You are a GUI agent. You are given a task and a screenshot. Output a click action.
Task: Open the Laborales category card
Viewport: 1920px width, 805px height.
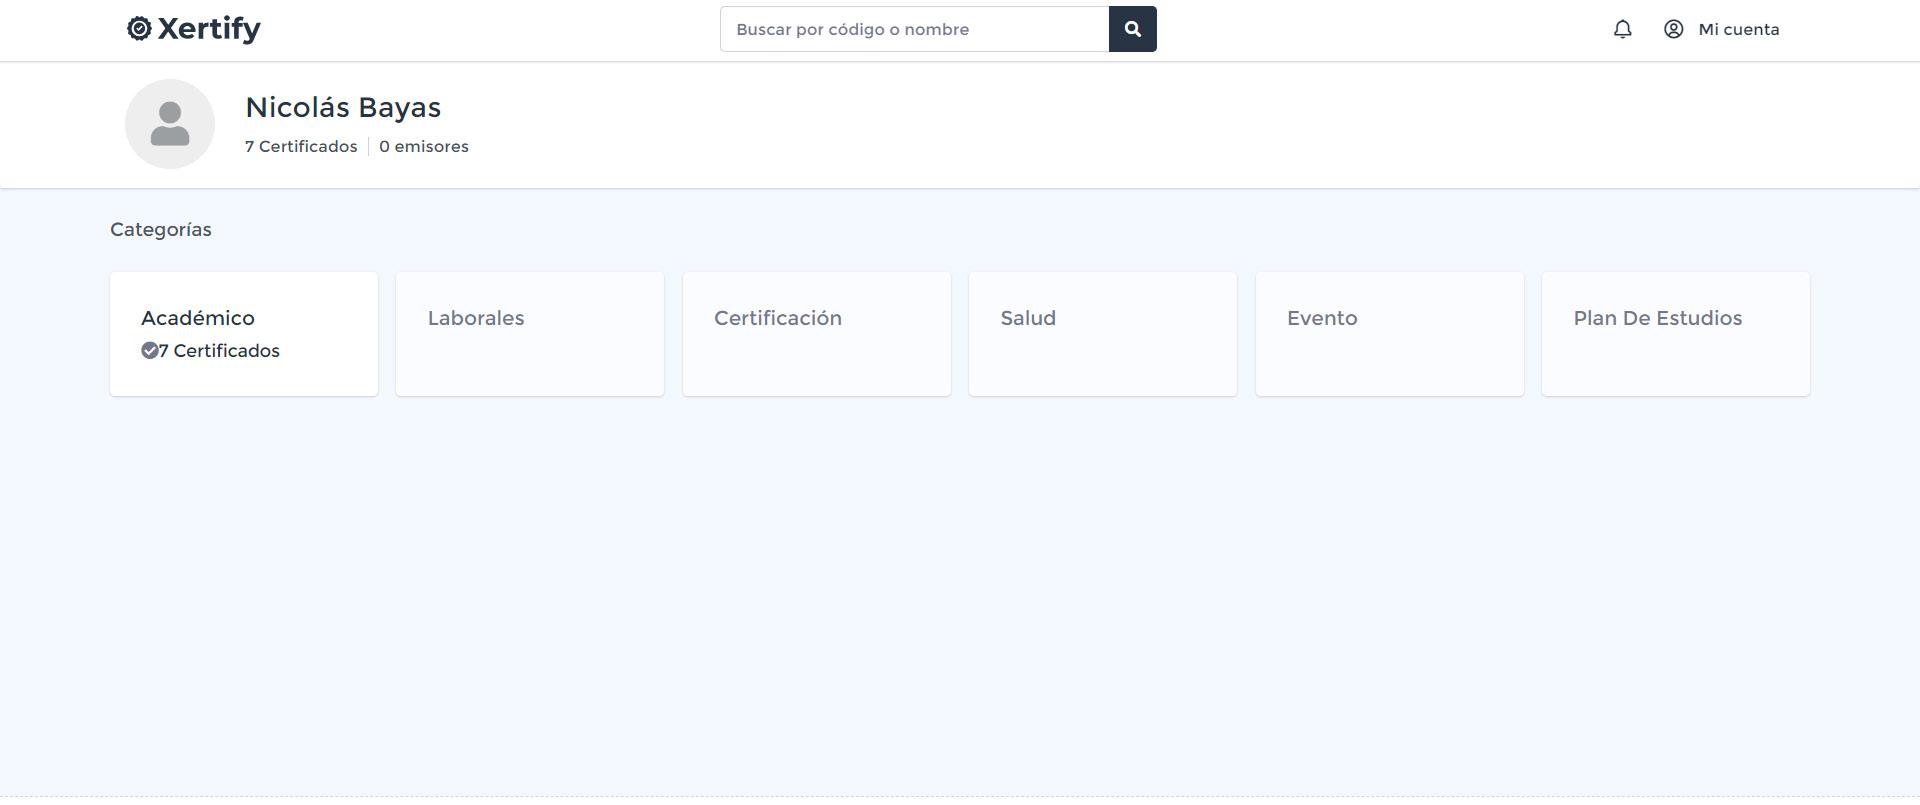(530, 334)
